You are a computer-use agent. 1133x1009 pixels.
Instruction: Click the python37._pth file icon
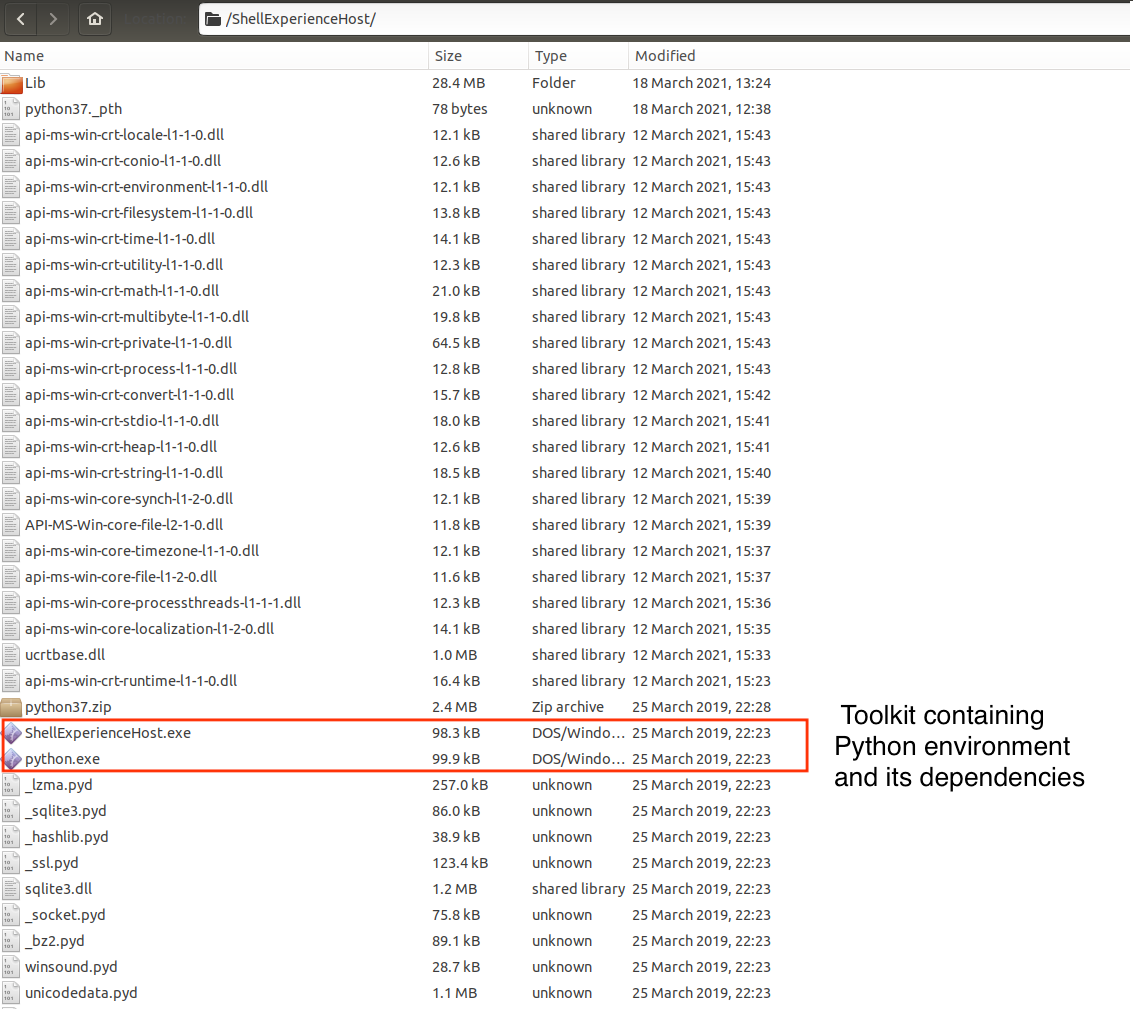tap(11, 109)
